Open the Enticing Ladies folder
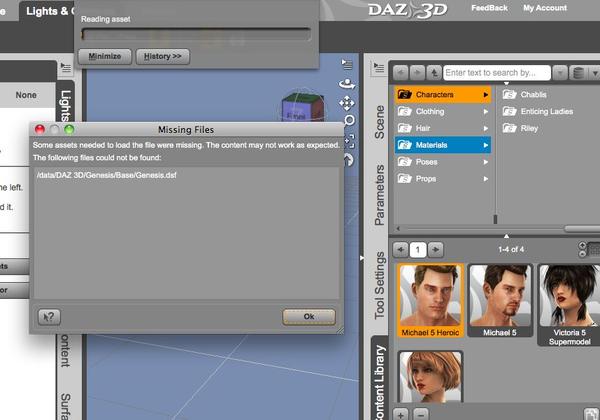 point(538,111)
